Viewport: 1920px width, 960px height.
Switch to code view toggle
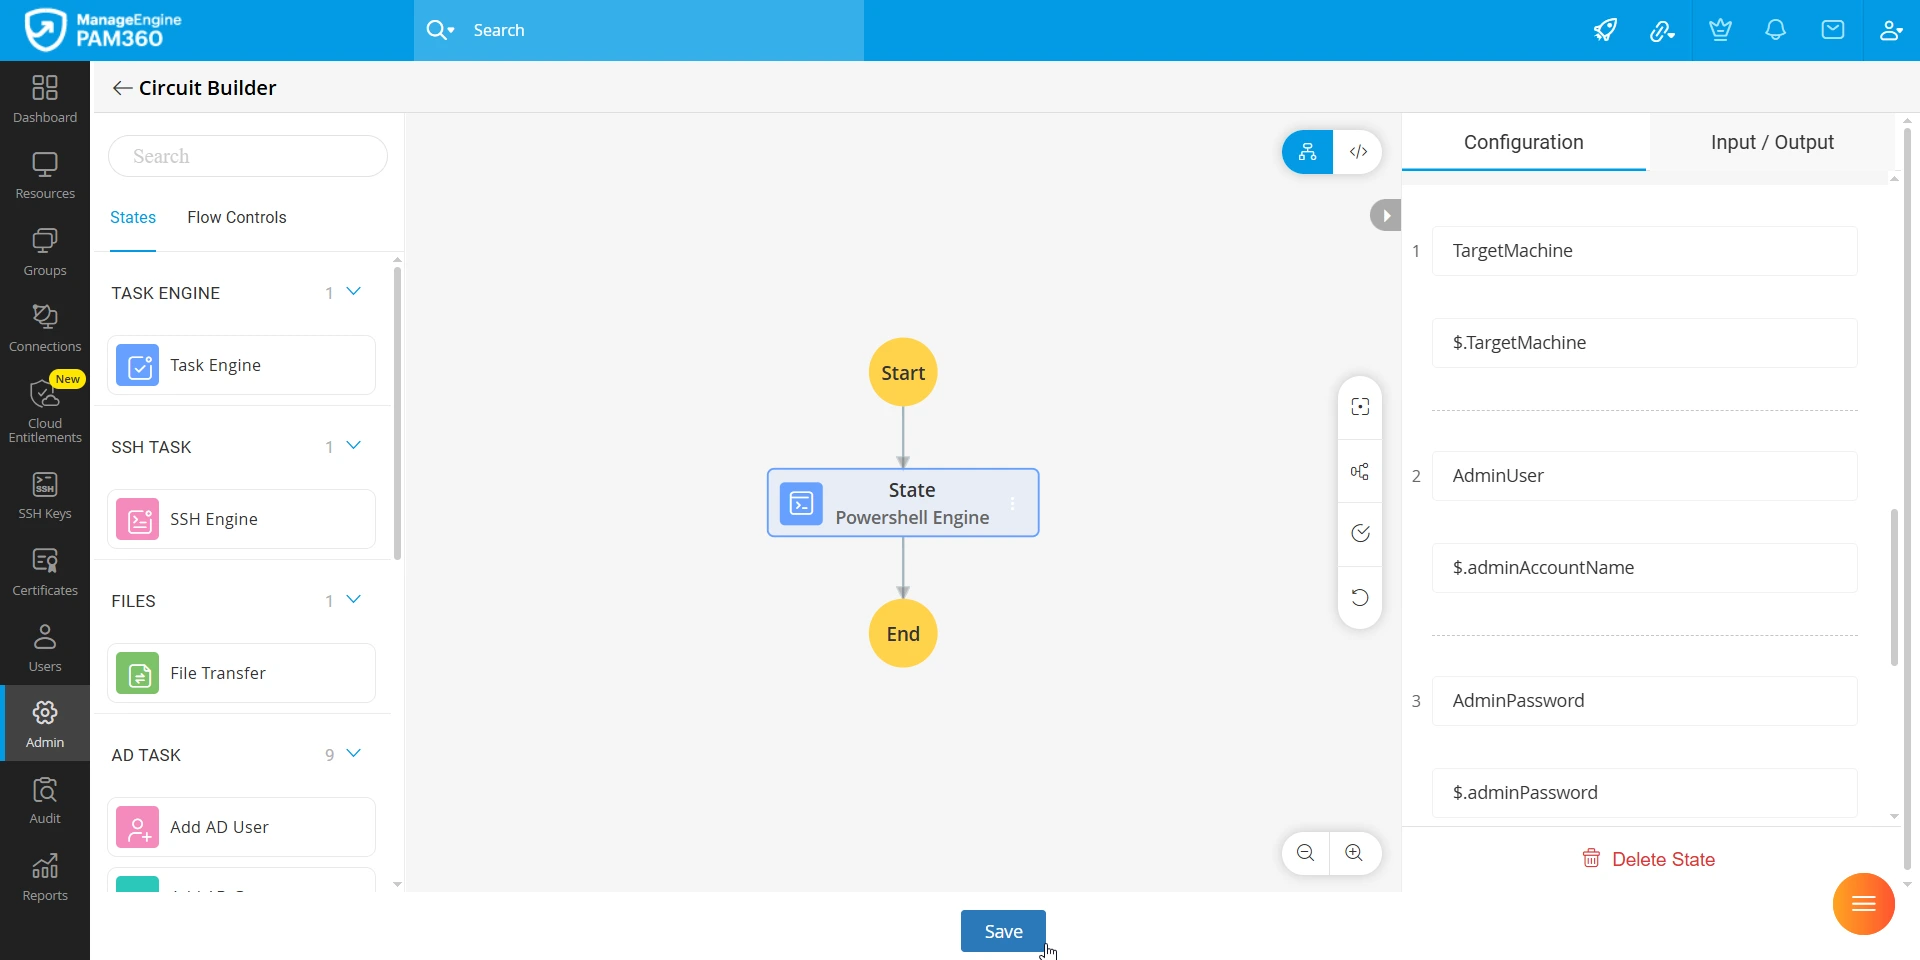pos(1358,152)
